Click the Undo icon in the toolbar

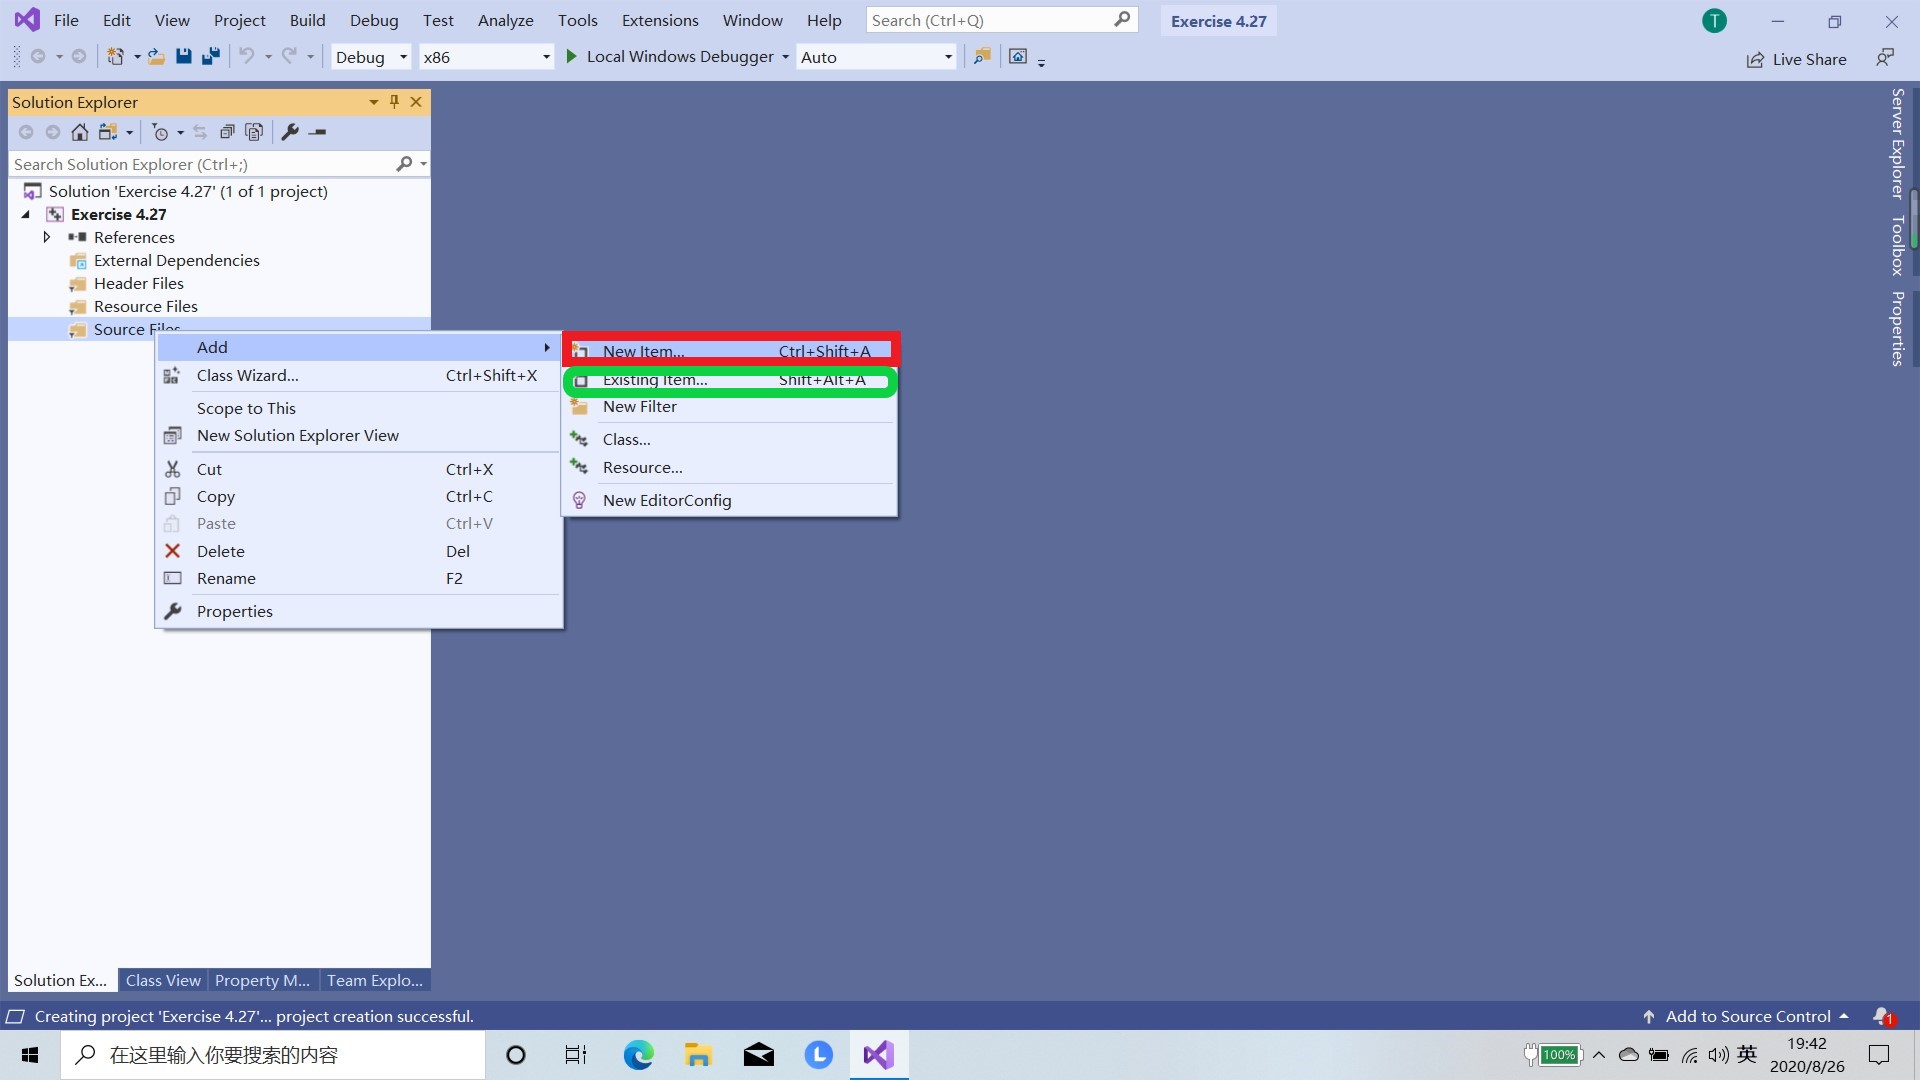point(248,57)
